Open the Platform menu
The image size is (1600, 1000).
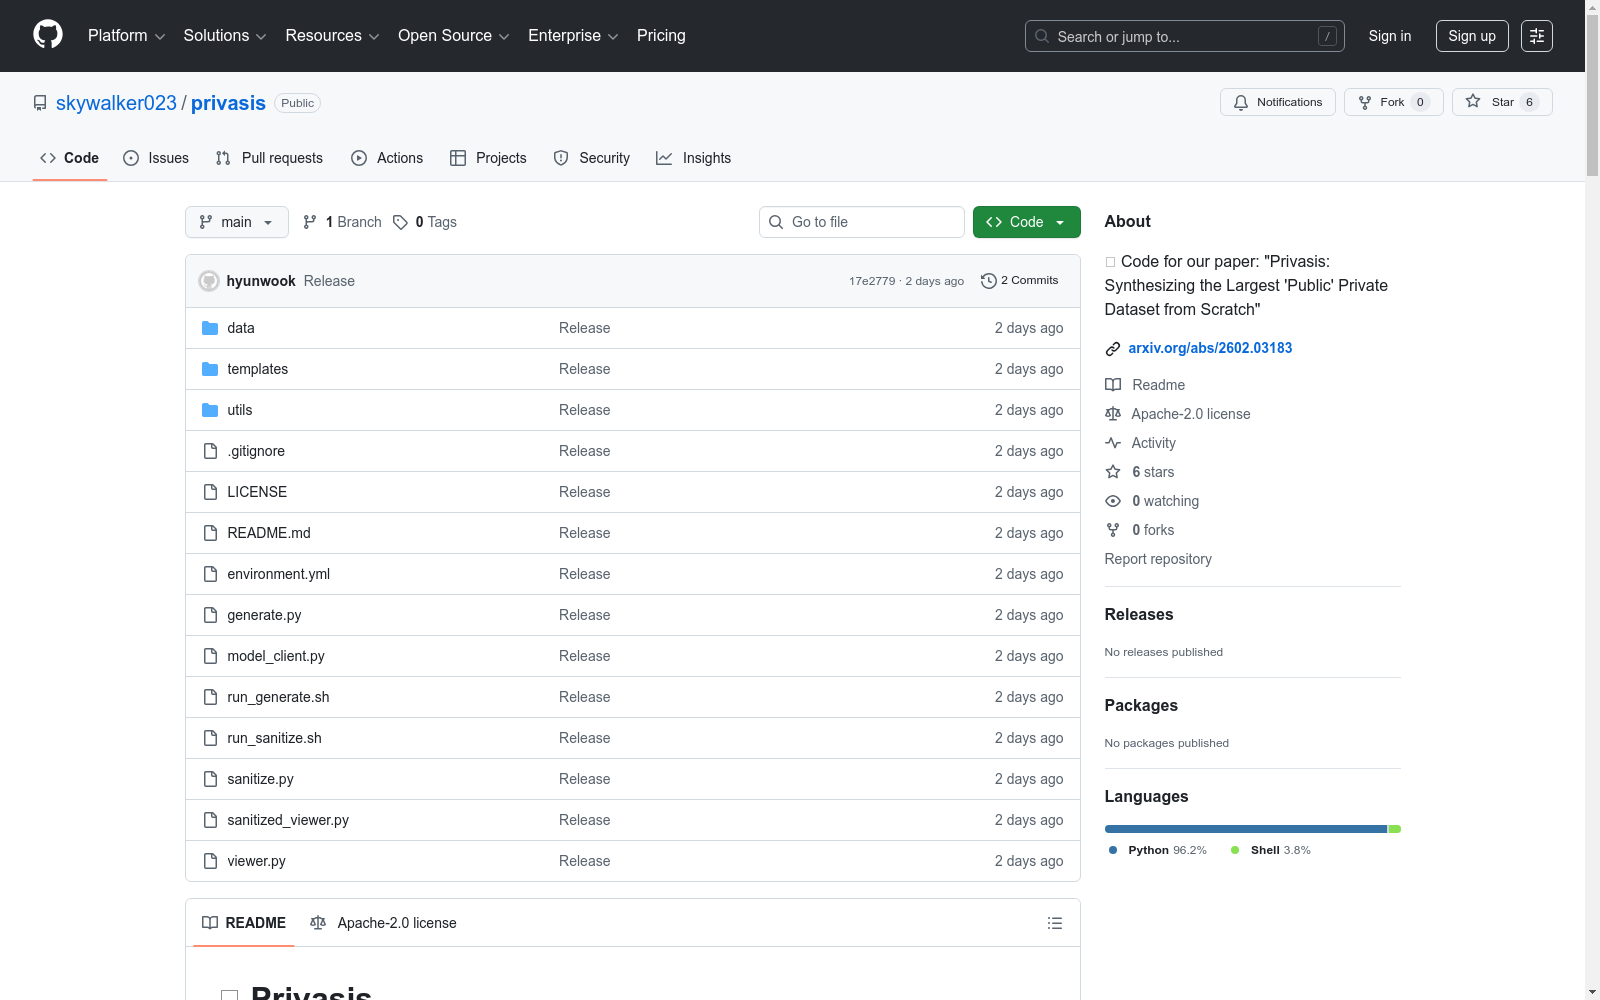(x=126, y=36)
